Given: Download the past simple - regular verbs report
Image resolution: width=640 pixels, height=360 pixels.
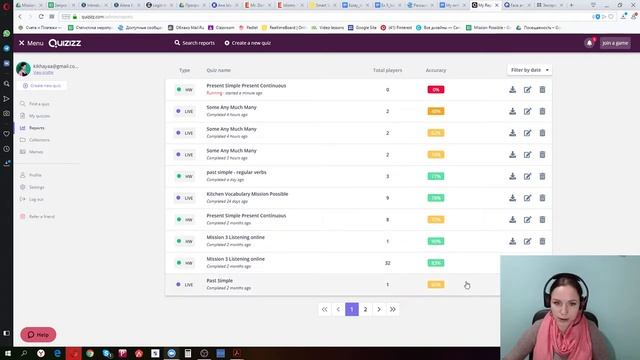Looking at the screenshot, I should (x=512, y=176).
